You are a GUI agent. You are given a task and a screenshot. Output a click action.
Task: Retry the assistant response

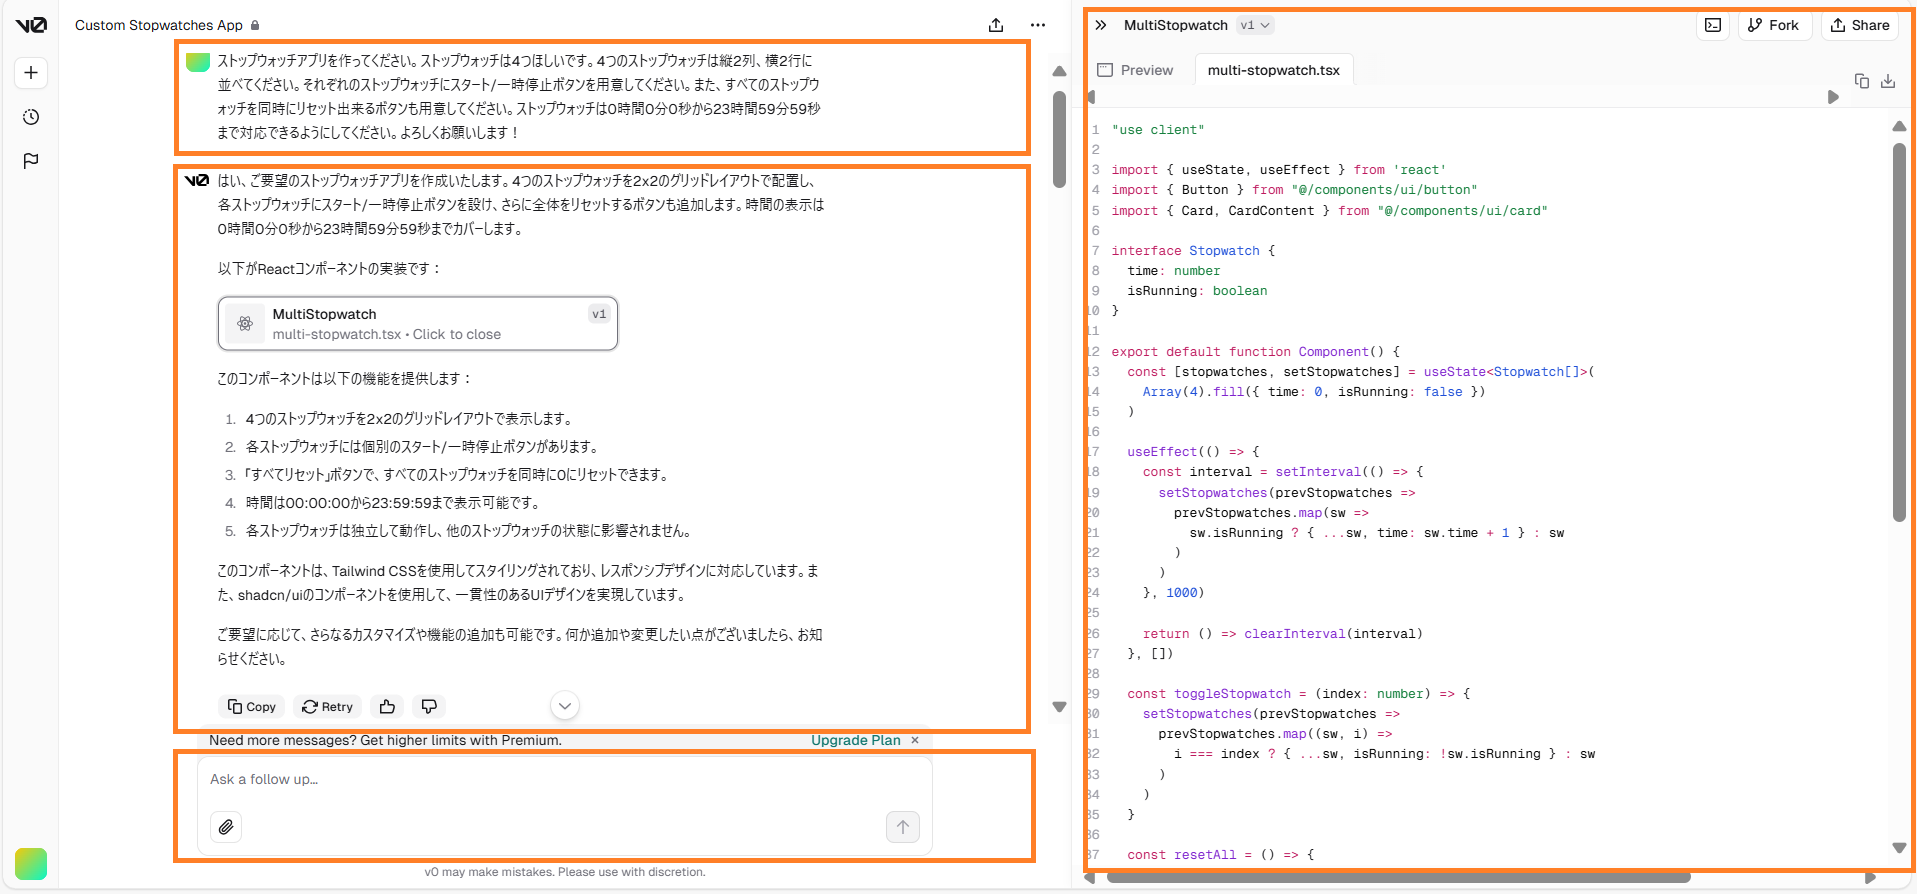pyautogui.click(x=328, y=707)
